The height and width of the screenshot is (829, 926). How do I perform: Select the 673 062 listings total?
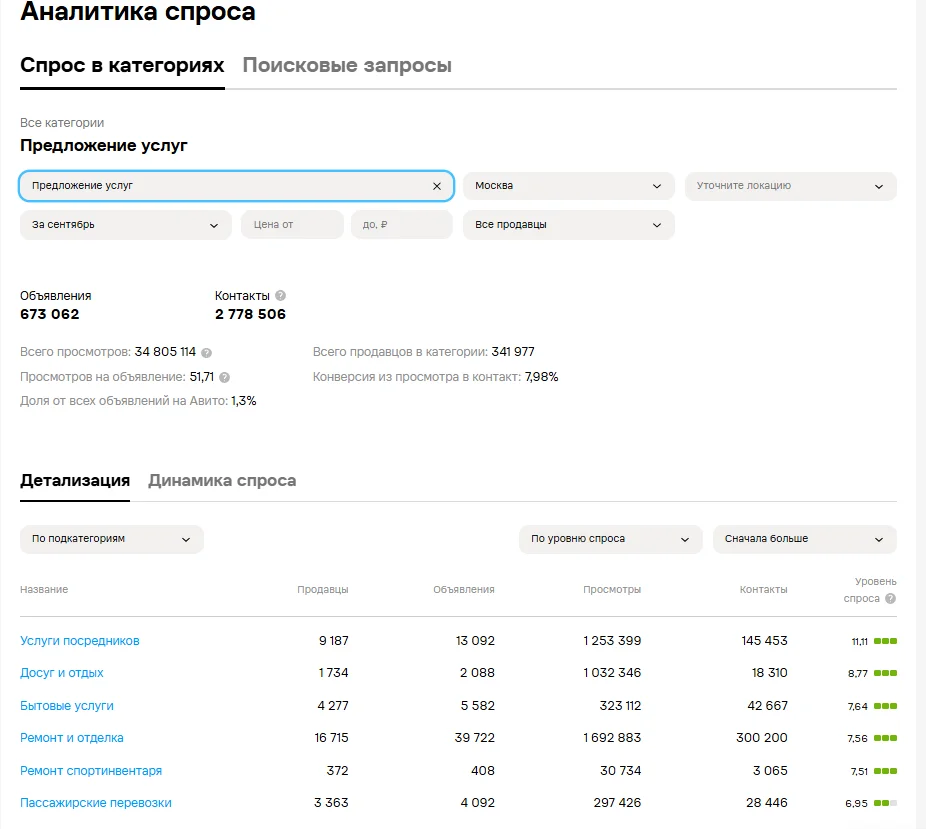[x=50, y=314]
